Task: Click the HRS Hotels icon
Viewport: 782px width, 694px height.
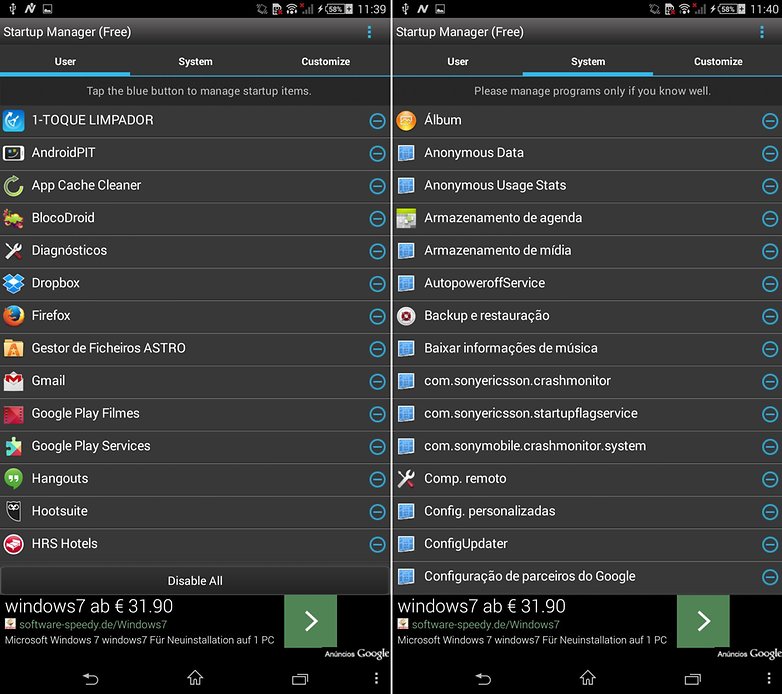Action: point(13,544)
